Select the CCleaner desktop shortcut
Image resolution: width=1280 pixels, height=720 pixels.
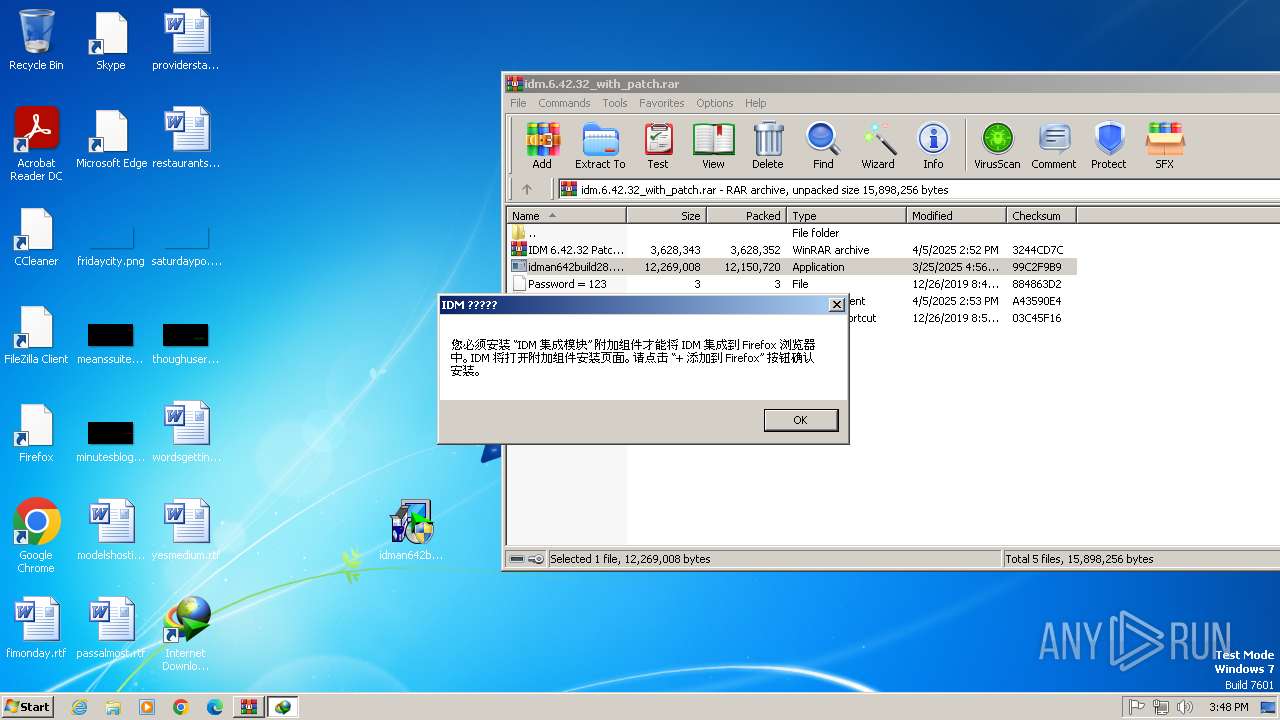(36, 237)
